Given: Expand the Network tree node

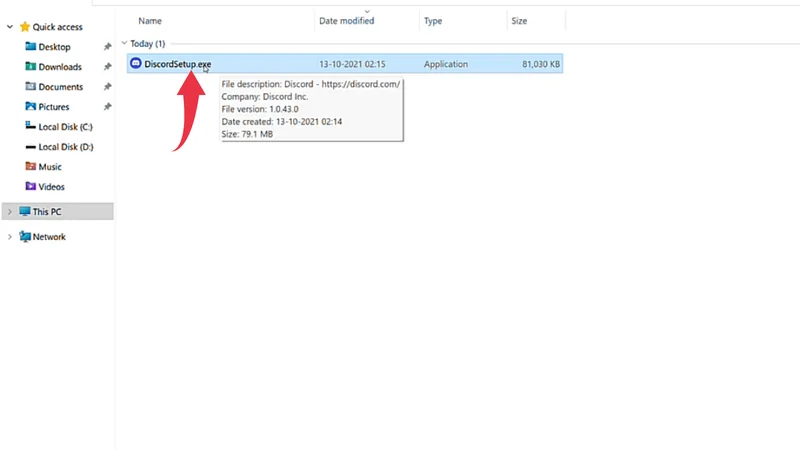Looking at the screenshot, I should point(9,237).
